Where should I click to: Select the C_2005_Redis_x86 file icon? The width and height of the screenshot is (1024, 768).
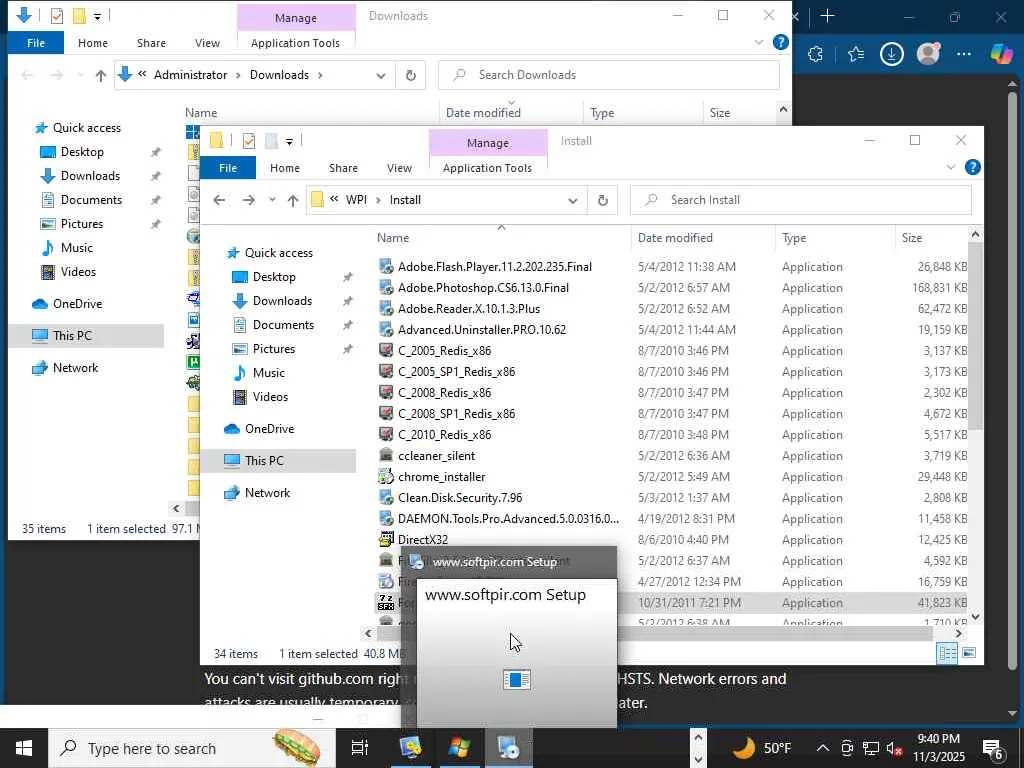coord(386,350)
